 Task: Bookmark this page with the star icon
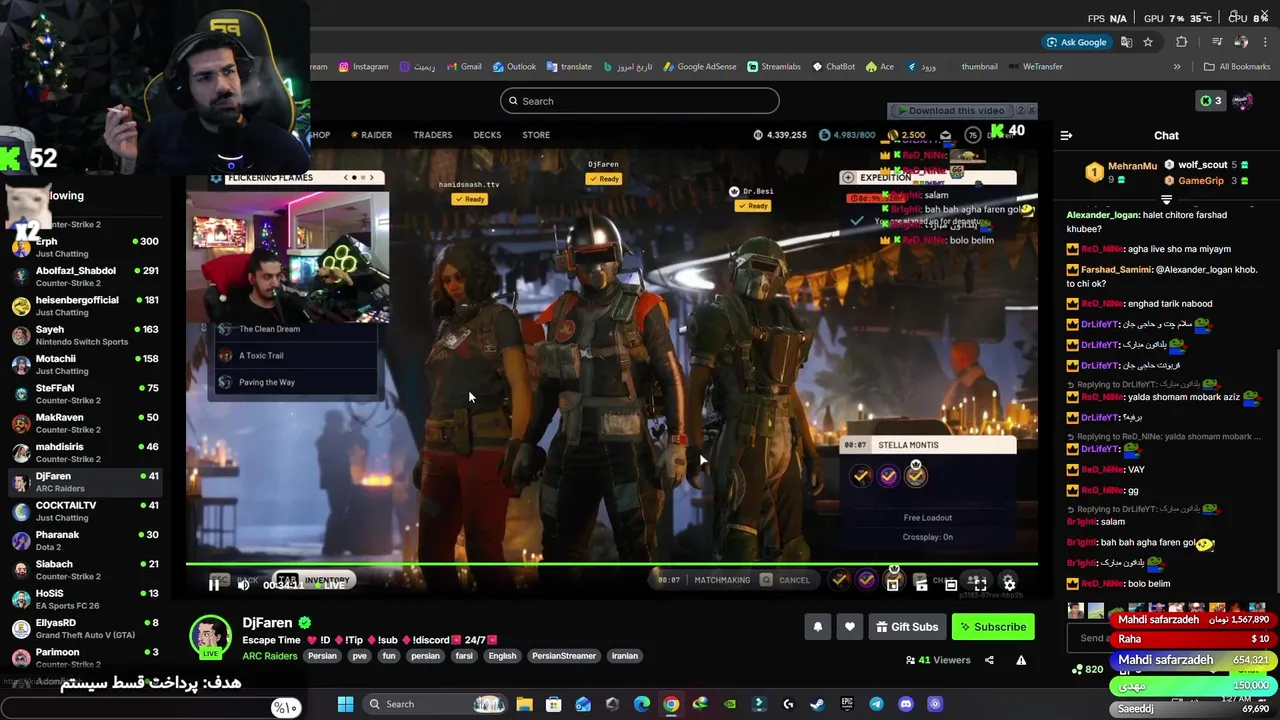(1148, 42)
